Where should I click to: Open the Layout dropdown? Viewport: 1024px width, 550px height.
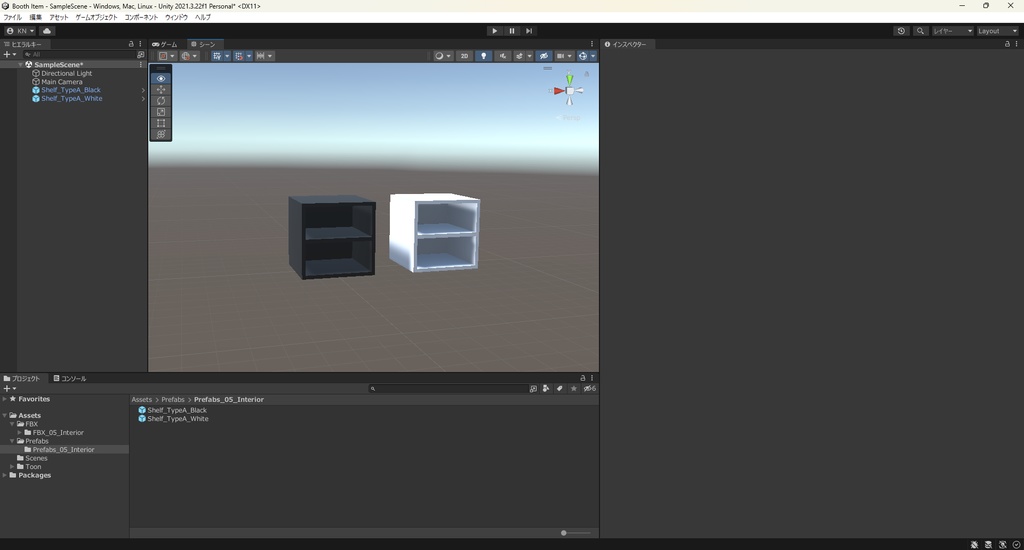pos(997,31)
